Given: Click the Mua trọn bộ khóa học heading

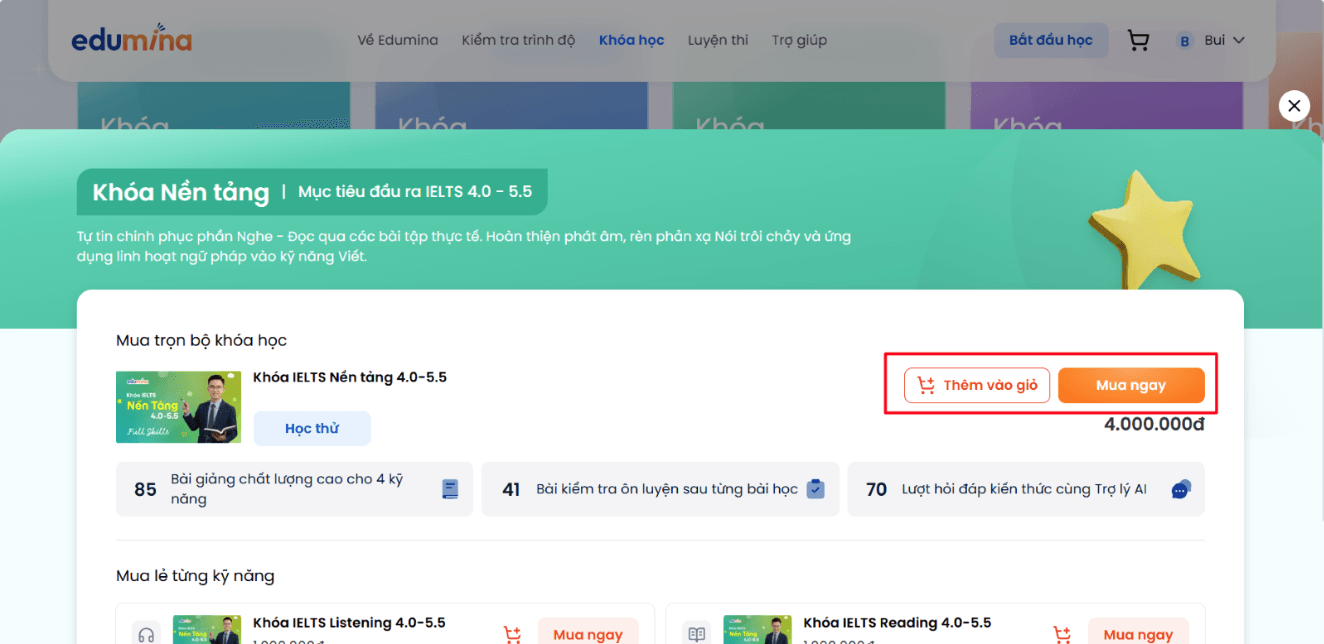Looking at the screenshot, I should (201, 341).
